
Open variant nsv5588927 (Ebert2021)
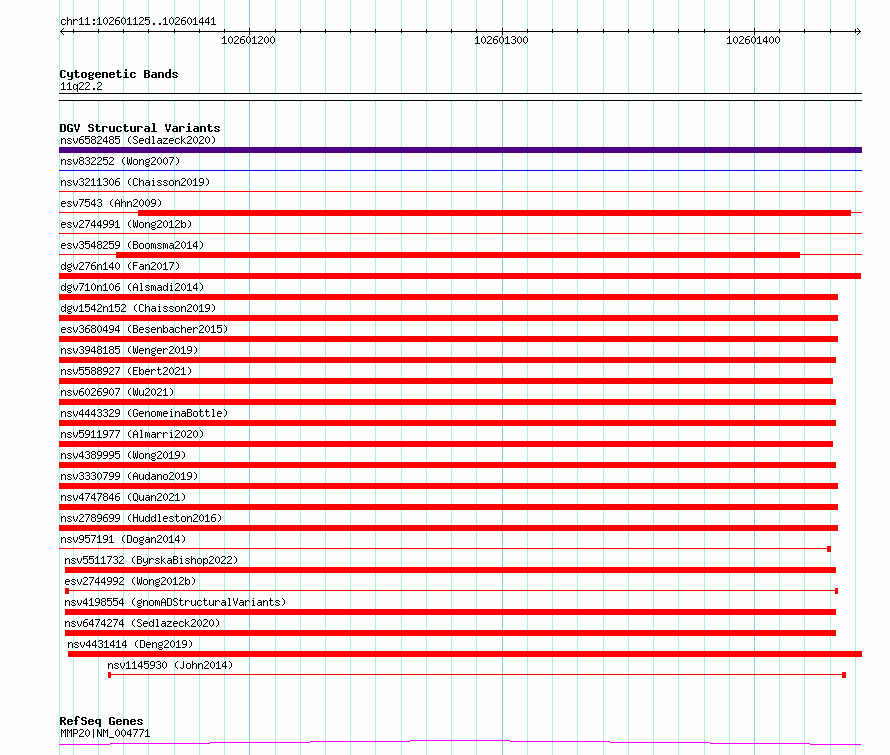click(x=126, y=371)
